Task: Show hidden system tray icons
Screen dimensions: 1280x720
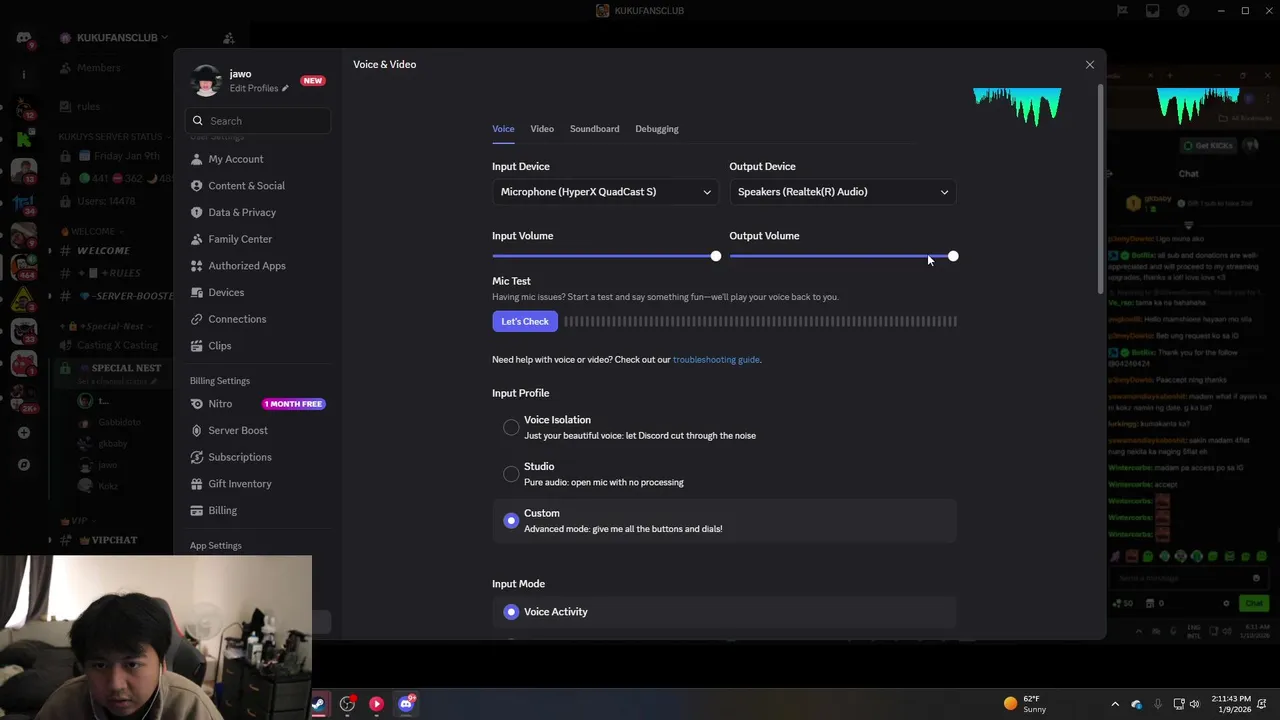Action: coord(1115,704)
